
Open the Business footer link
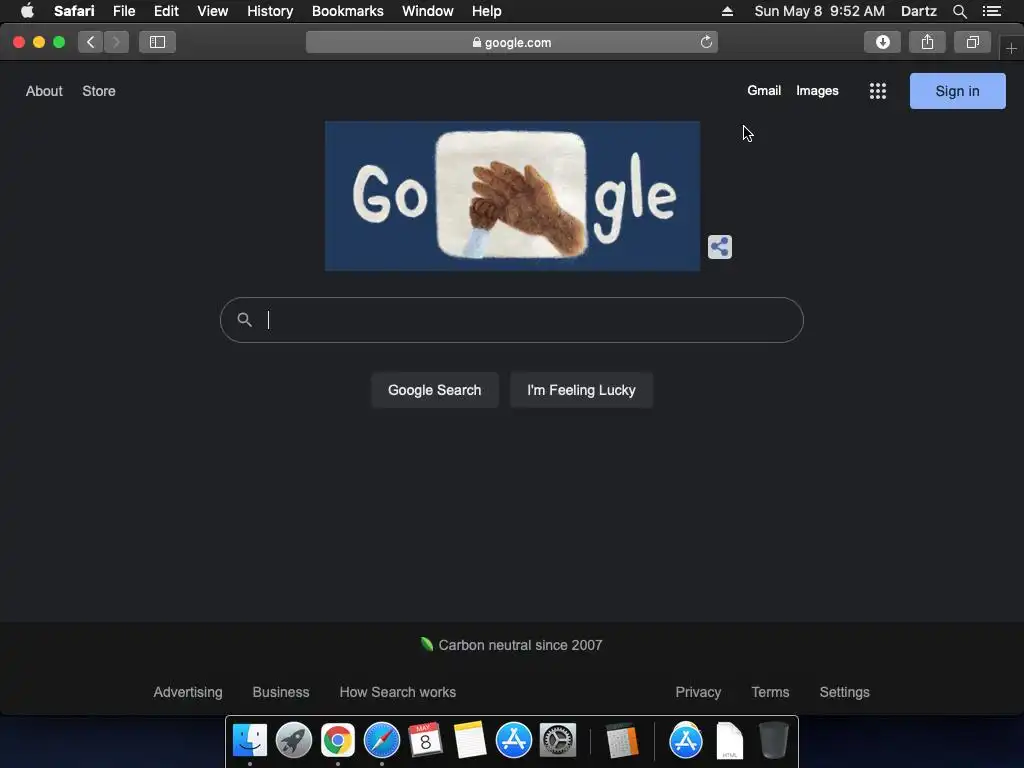(x=281, y=692)
